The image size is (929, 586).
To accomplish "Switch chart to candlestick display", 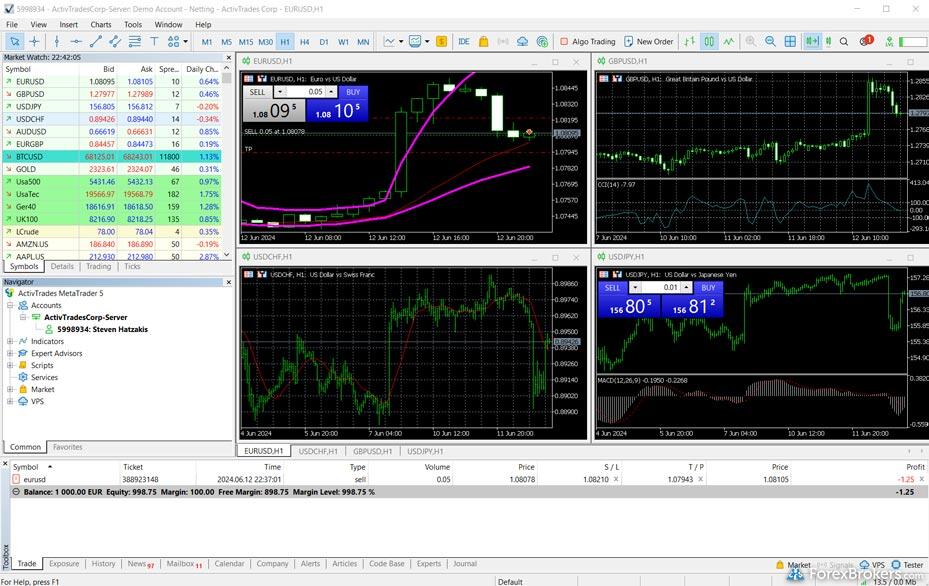I will click(709, 41).
